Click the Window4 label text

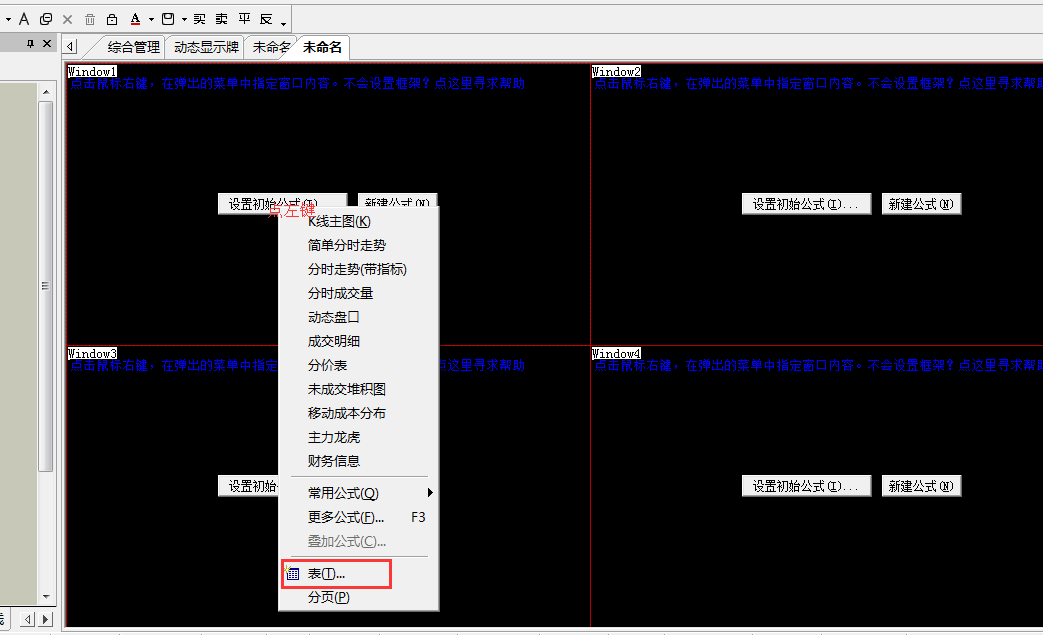click(616, 353)
